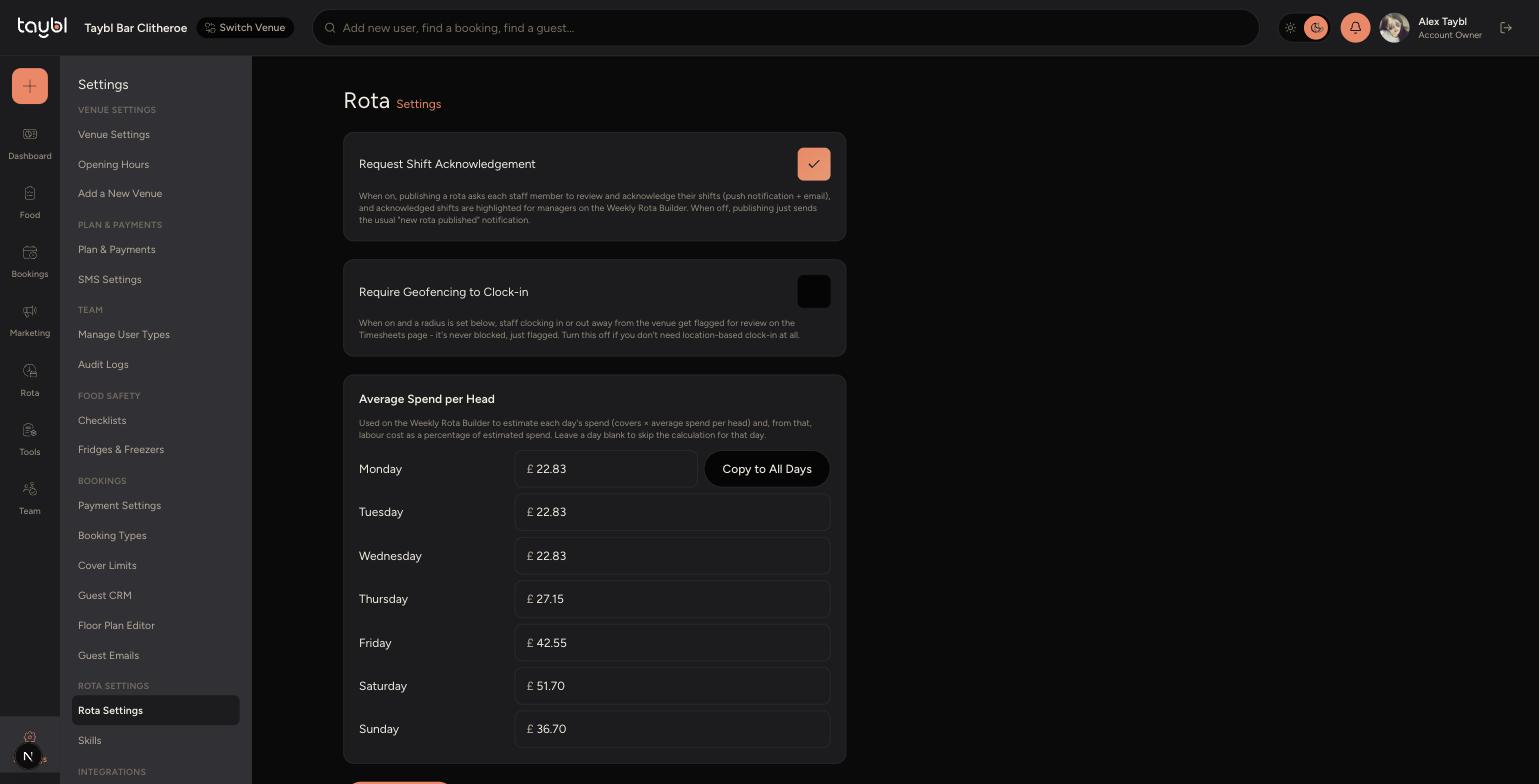Focus the global search bar
The image size is (1539, 784).
[x=785, y=28]
